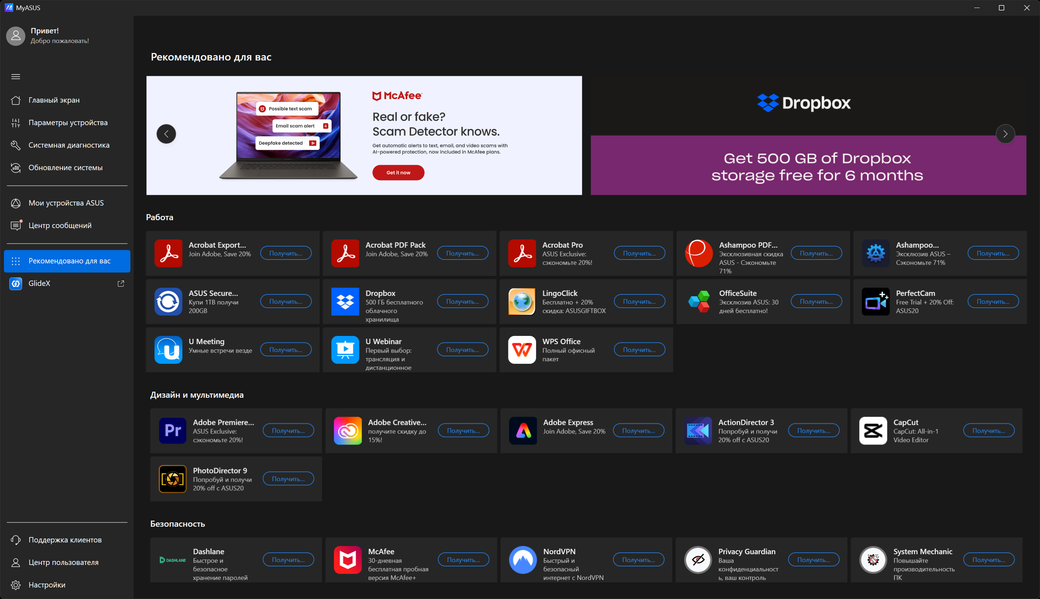This screenshot has width=1040, height=599.
Task: Open Мои устройства ASUS
Action: pos(67,203)
